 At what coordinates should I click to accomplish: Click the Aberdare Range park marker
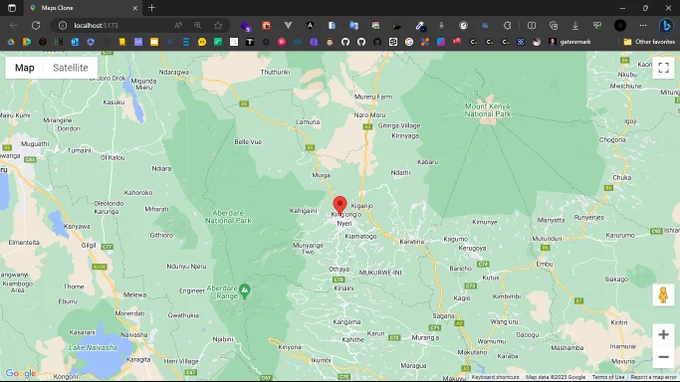pyautogui.click(x=245, y=291)
